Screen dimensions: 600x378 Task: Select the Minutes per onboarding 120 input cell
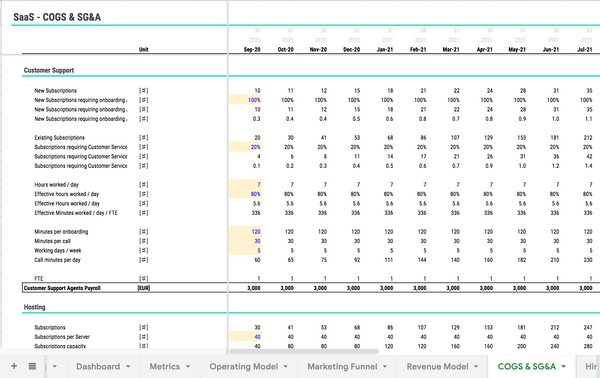pyautogui.click(x=245, y=231)
